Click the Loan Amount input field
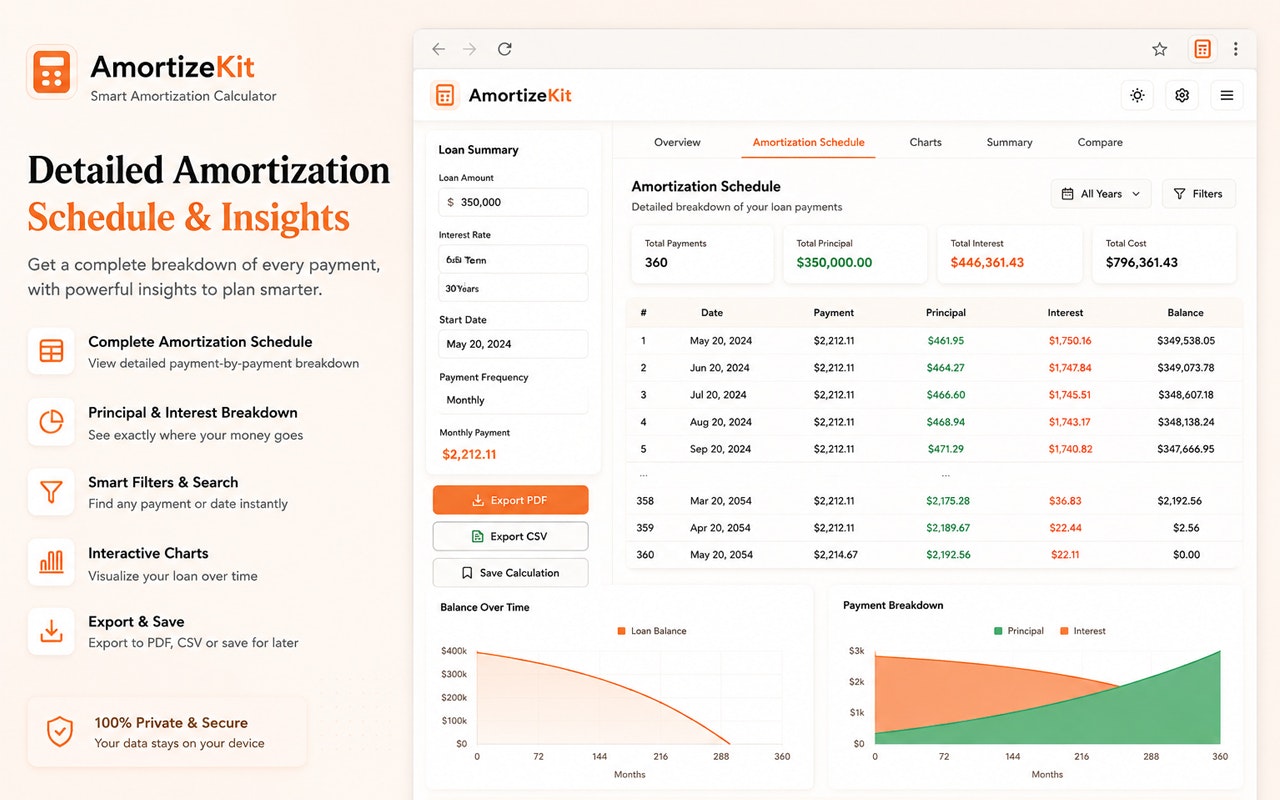 [513, 202]
